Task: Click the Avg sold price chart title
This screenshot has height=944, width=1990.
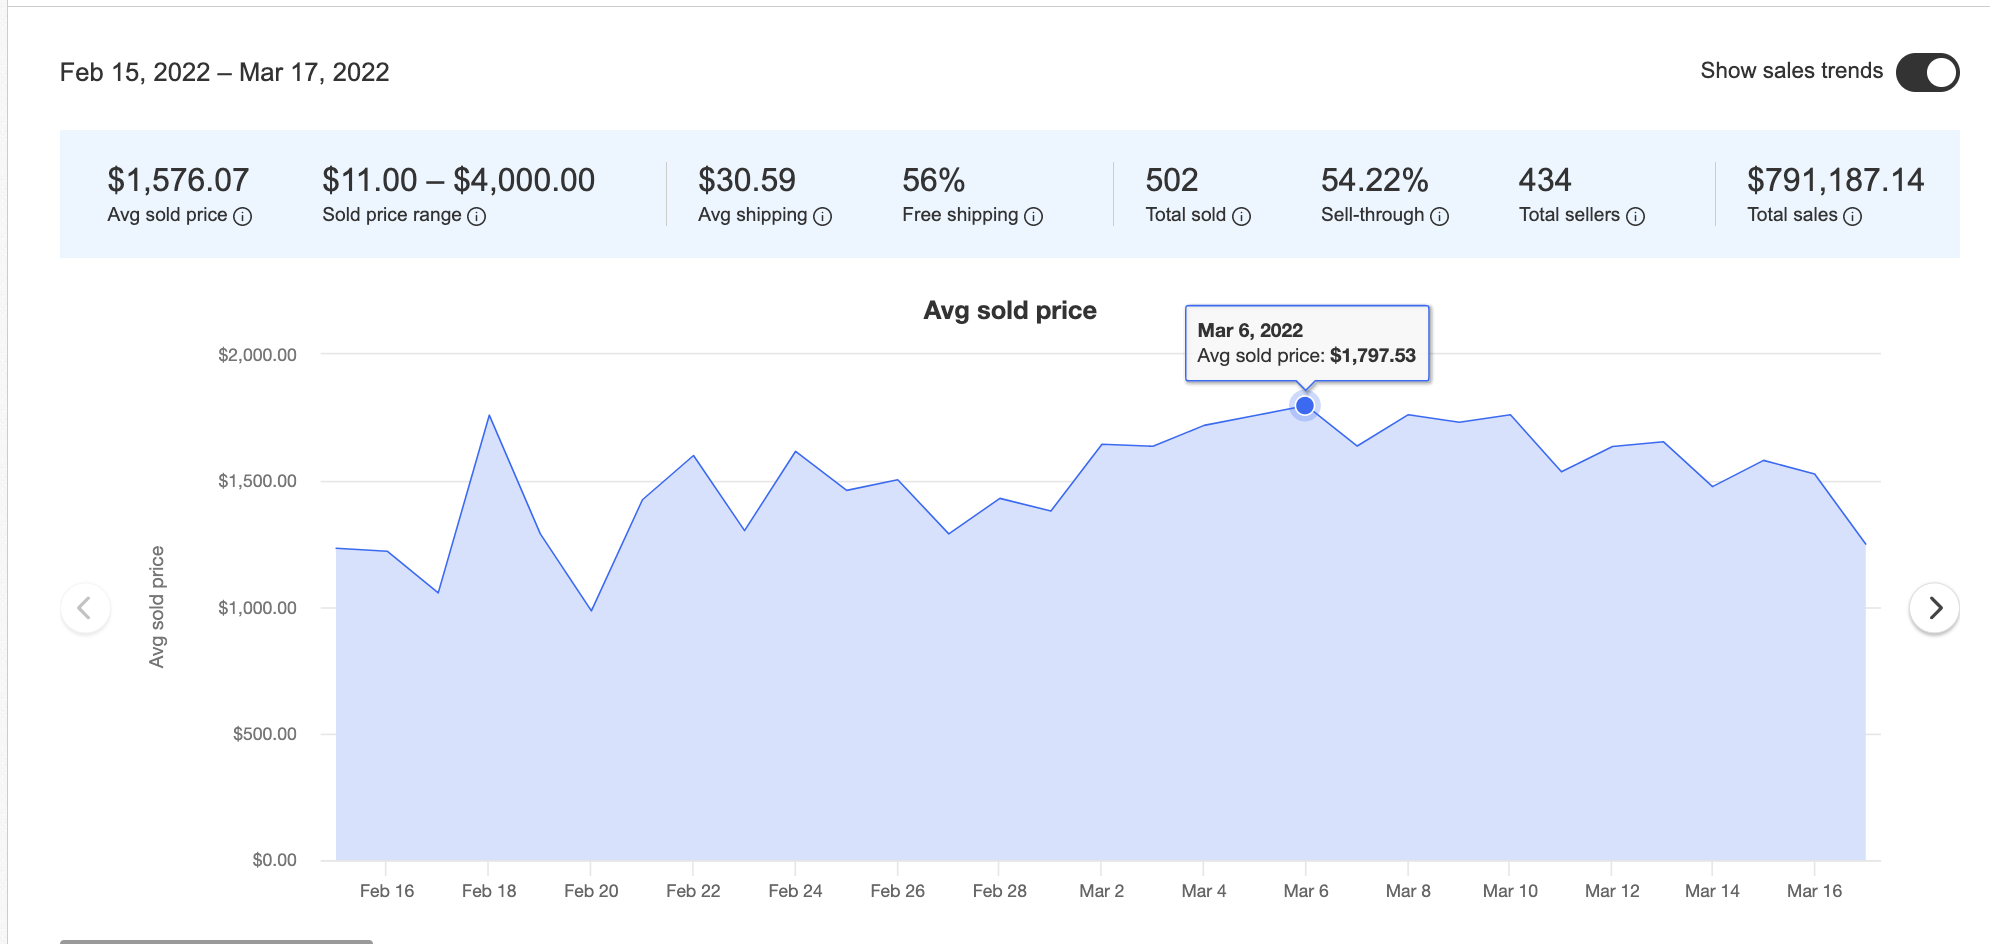Action: (x=1009, y=310)
